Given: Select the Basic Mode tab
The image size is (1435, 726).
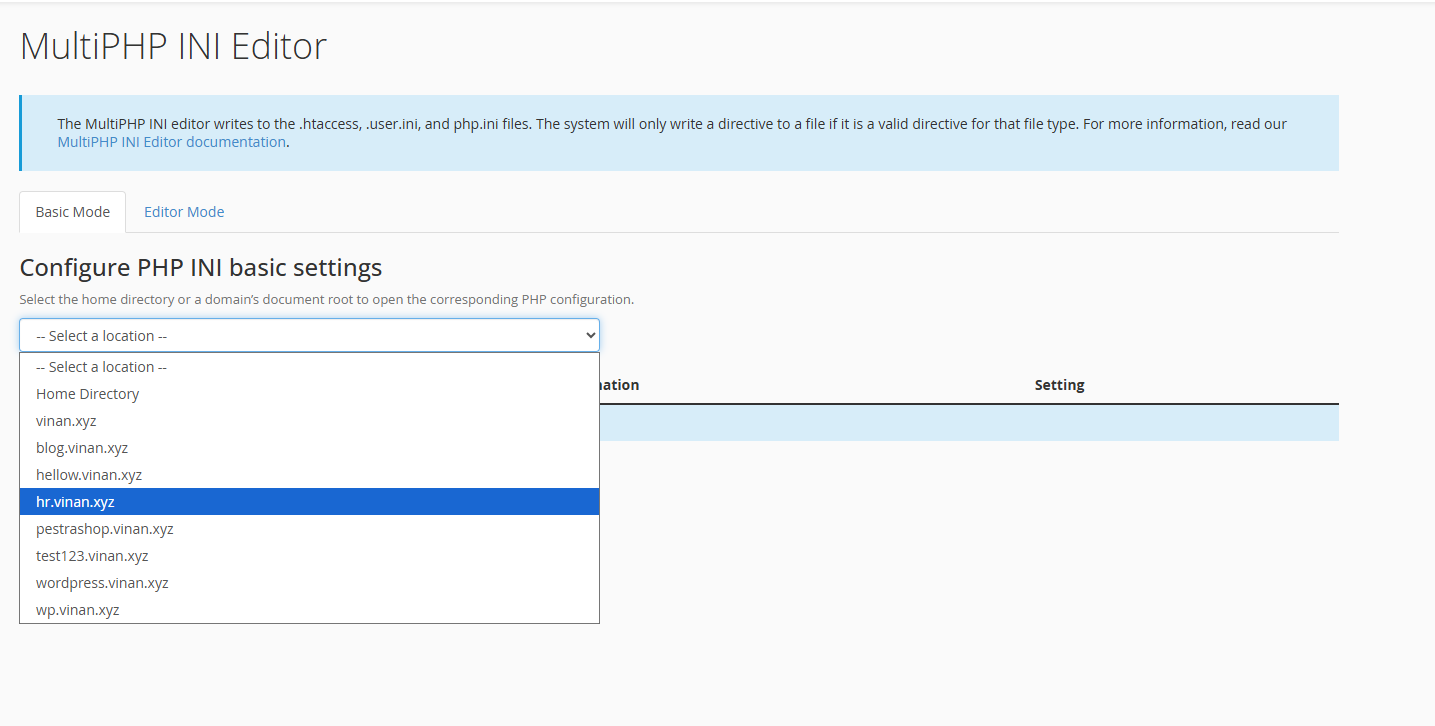Looking at the screenshot, I should pyautogui.click(x=71, y=211).
